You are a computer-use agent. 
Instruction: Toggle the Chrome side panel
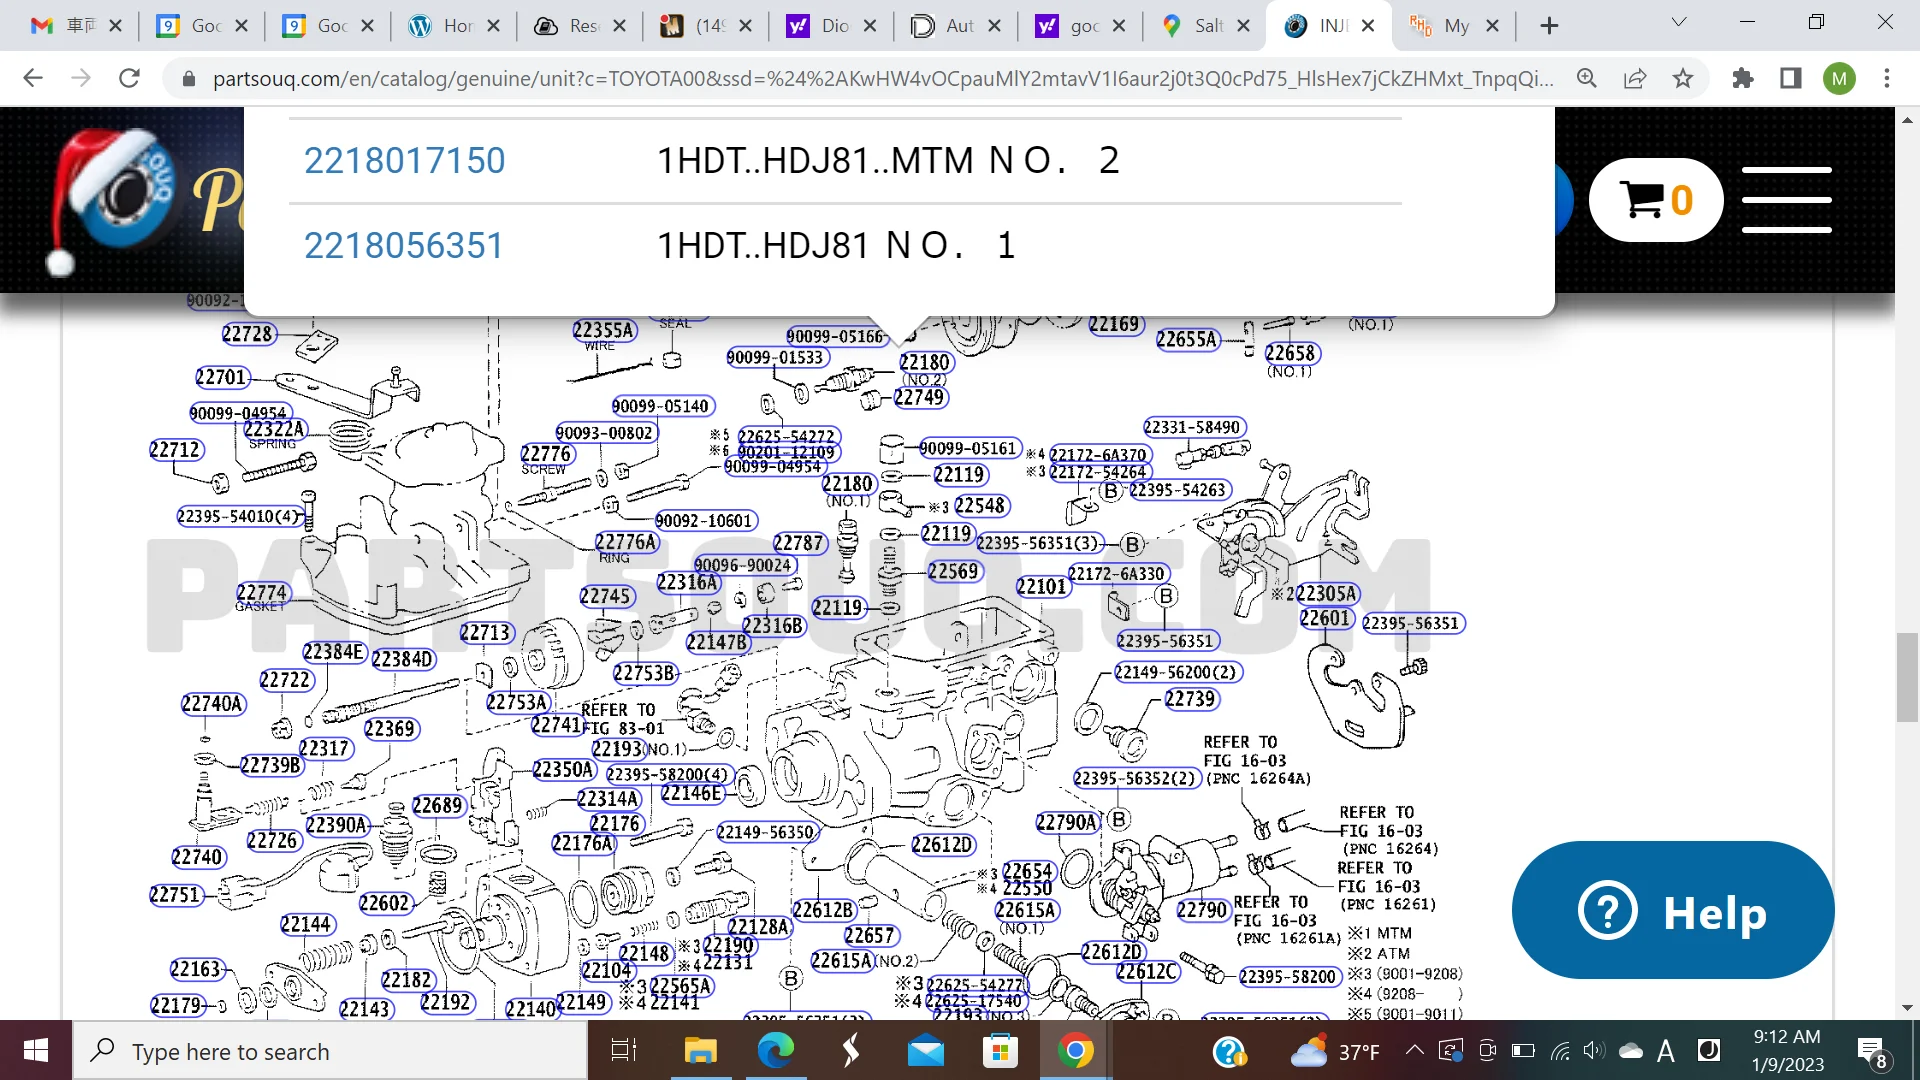tap(1791, 78)
